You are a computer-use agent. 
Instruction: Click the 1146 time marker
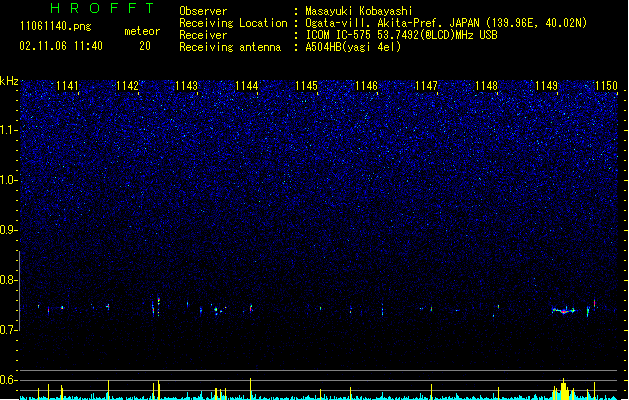coord(367,86)
